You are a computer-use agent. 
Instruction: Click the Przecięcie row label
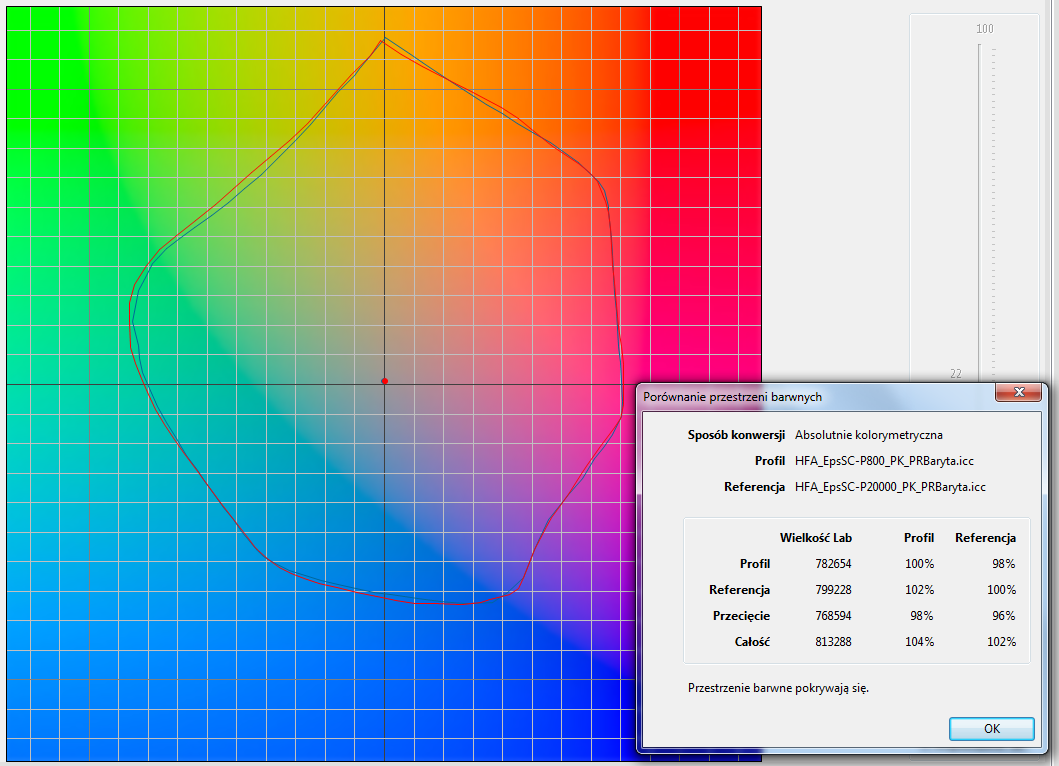[x=742, y=616]
